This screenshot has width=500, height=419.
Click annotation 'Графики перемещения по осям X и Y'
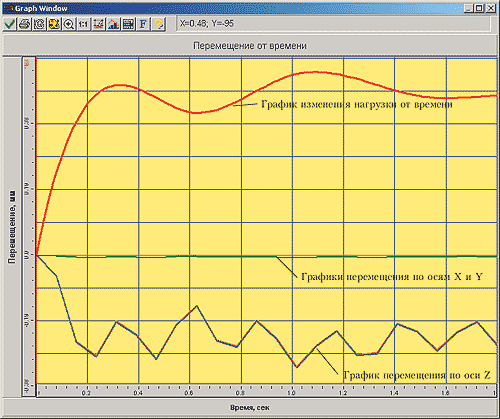tap(392, 277)
